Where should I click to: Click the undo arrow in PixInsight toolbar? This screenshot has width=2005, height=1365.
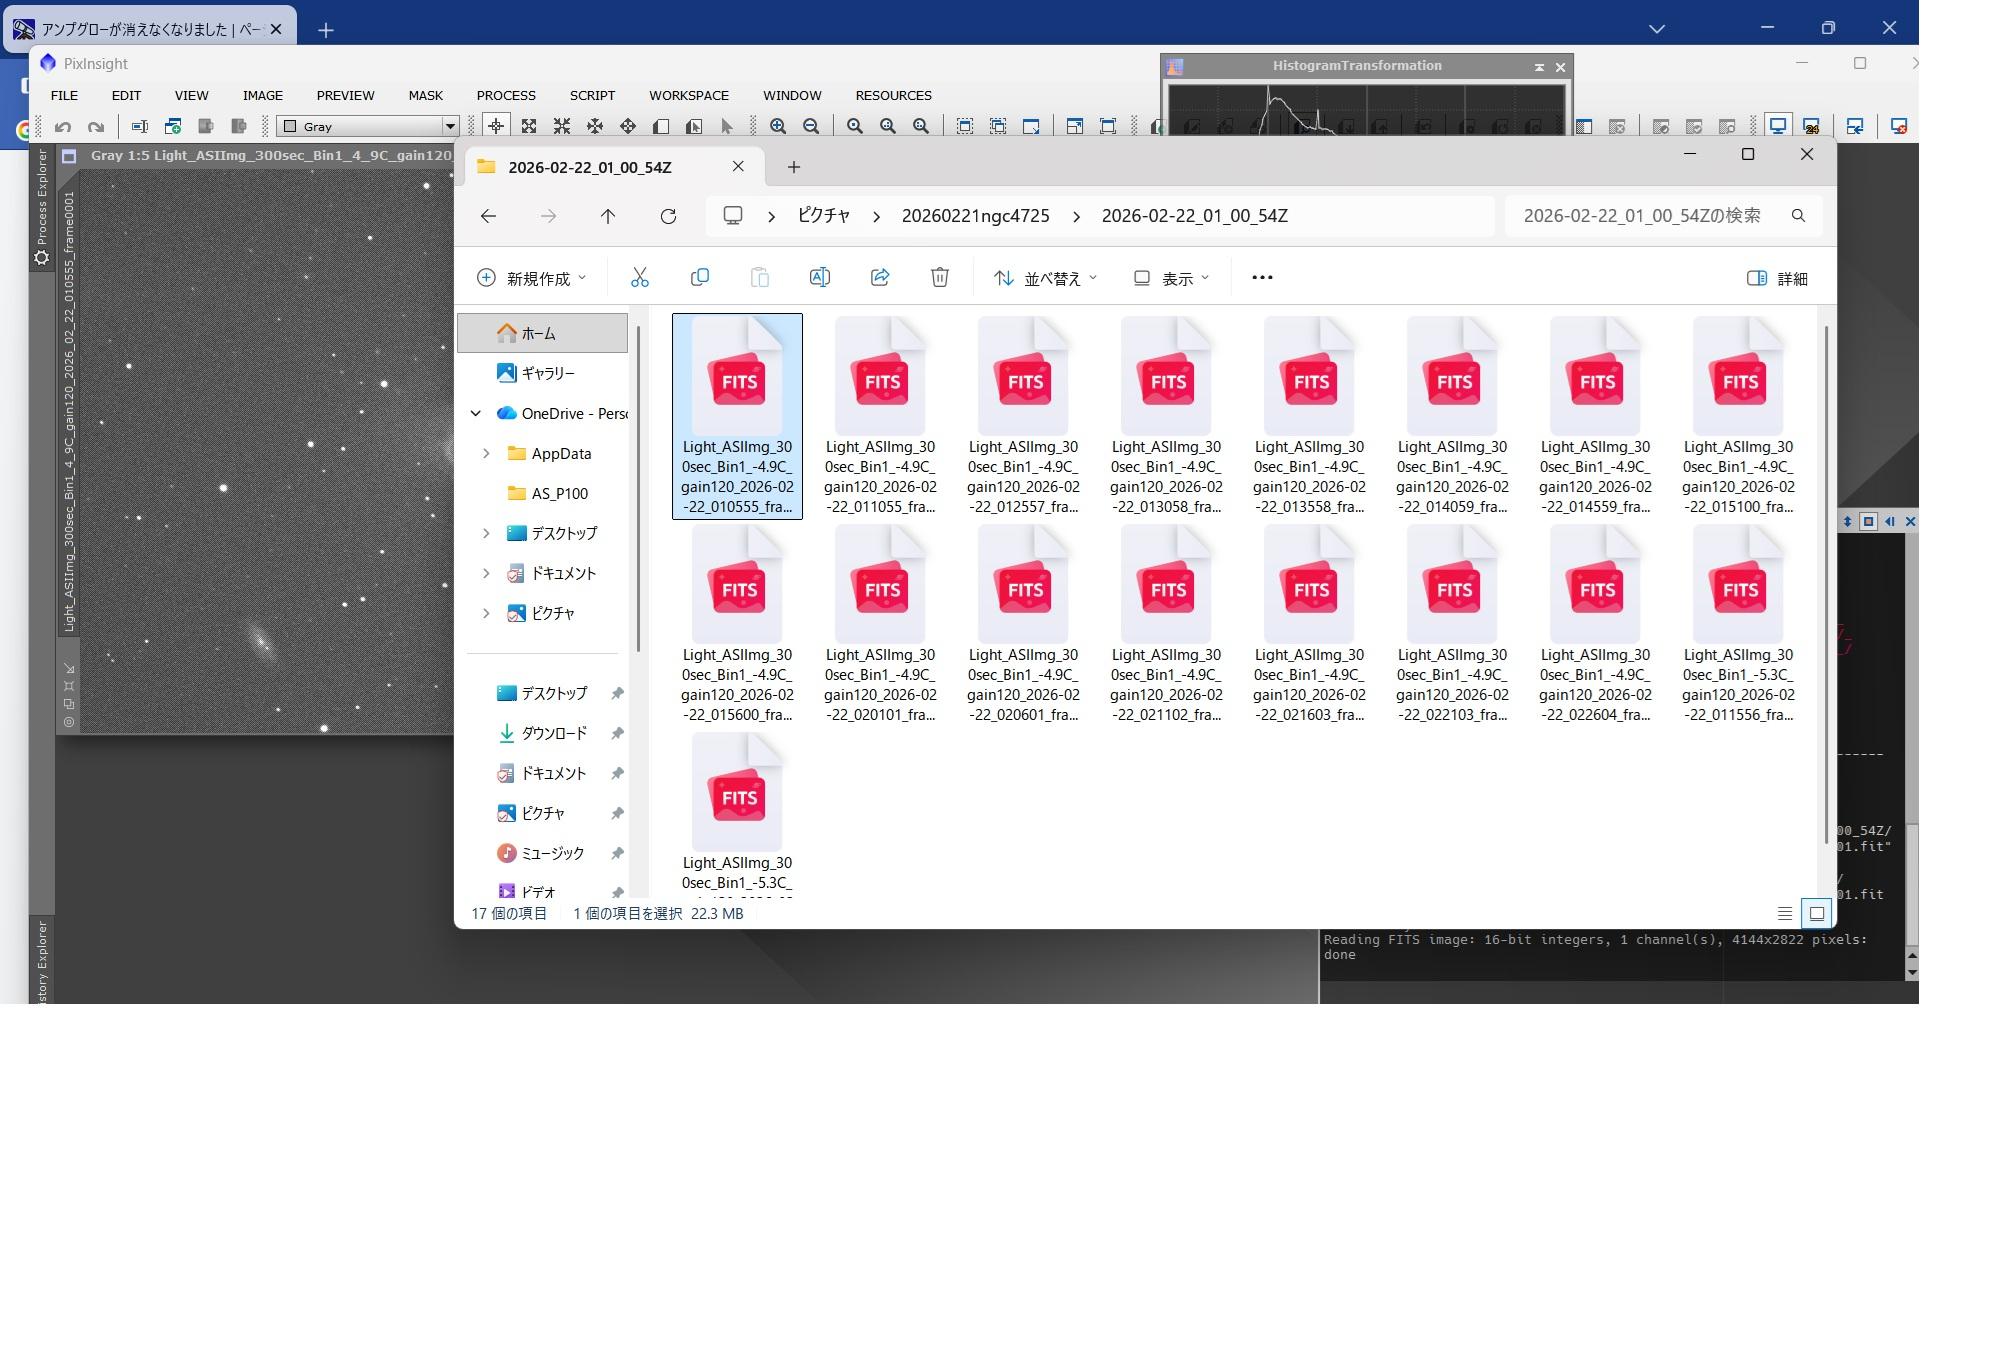(63, 126)
